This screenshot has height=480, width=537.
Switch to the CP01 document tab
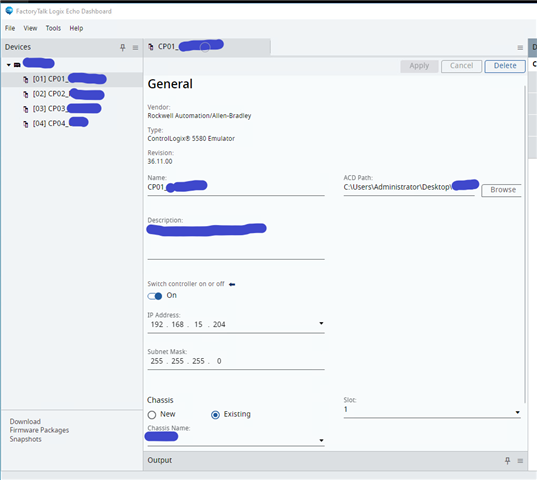point(207,47)
